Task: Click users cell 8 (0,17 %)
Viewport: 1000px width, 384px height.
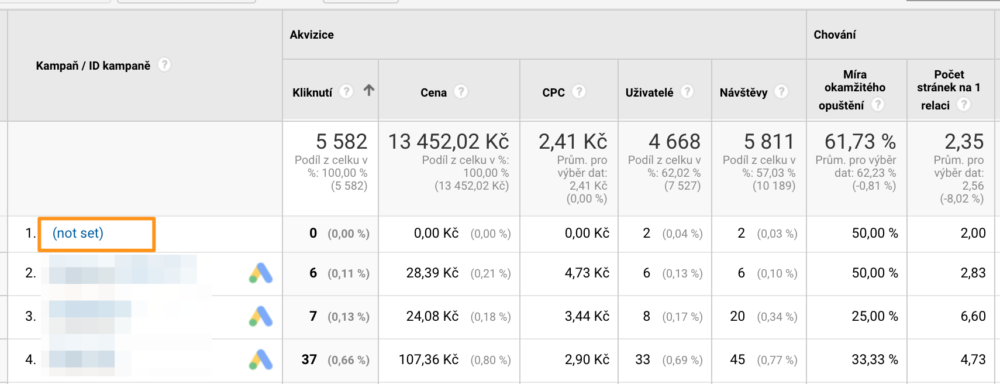Action: [672, 316]
